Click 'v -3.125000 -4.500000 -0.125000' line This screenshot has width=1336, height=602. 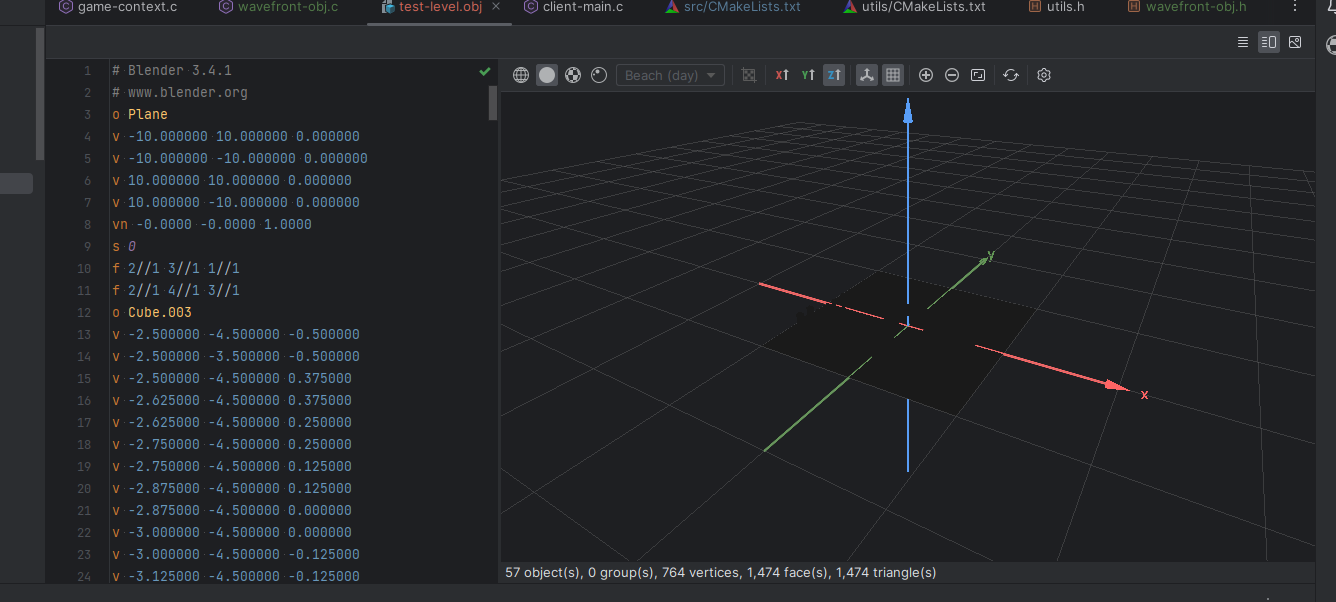click(236, 576)
